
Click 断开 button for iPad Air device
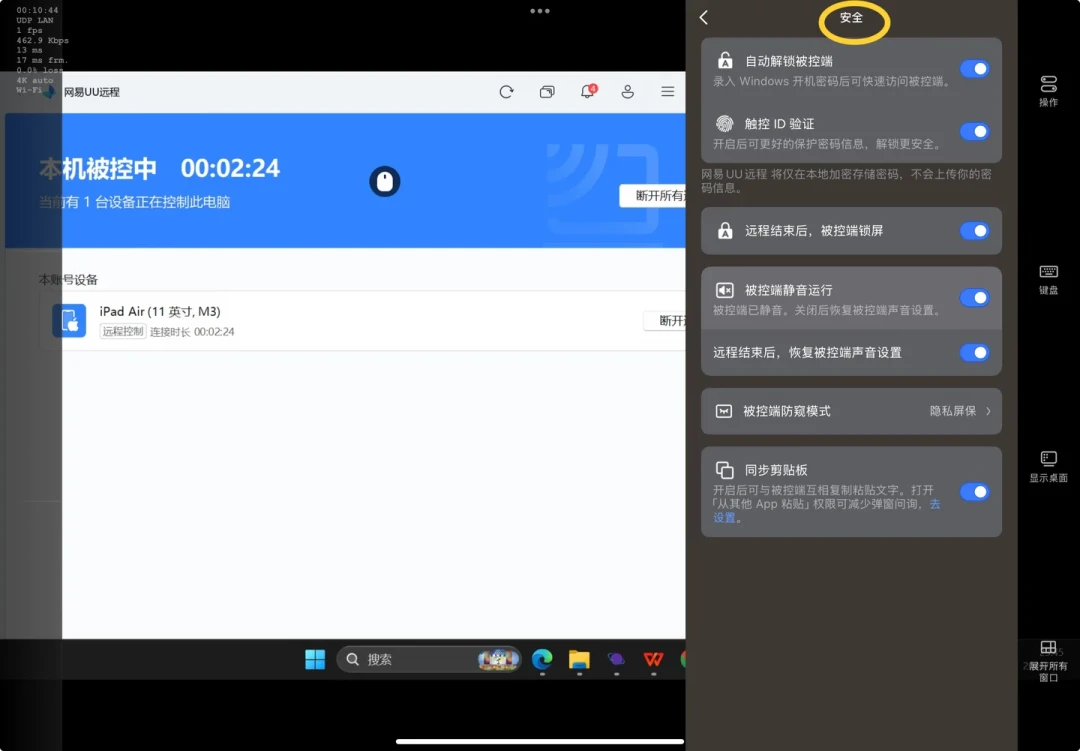tap(665, 321)
